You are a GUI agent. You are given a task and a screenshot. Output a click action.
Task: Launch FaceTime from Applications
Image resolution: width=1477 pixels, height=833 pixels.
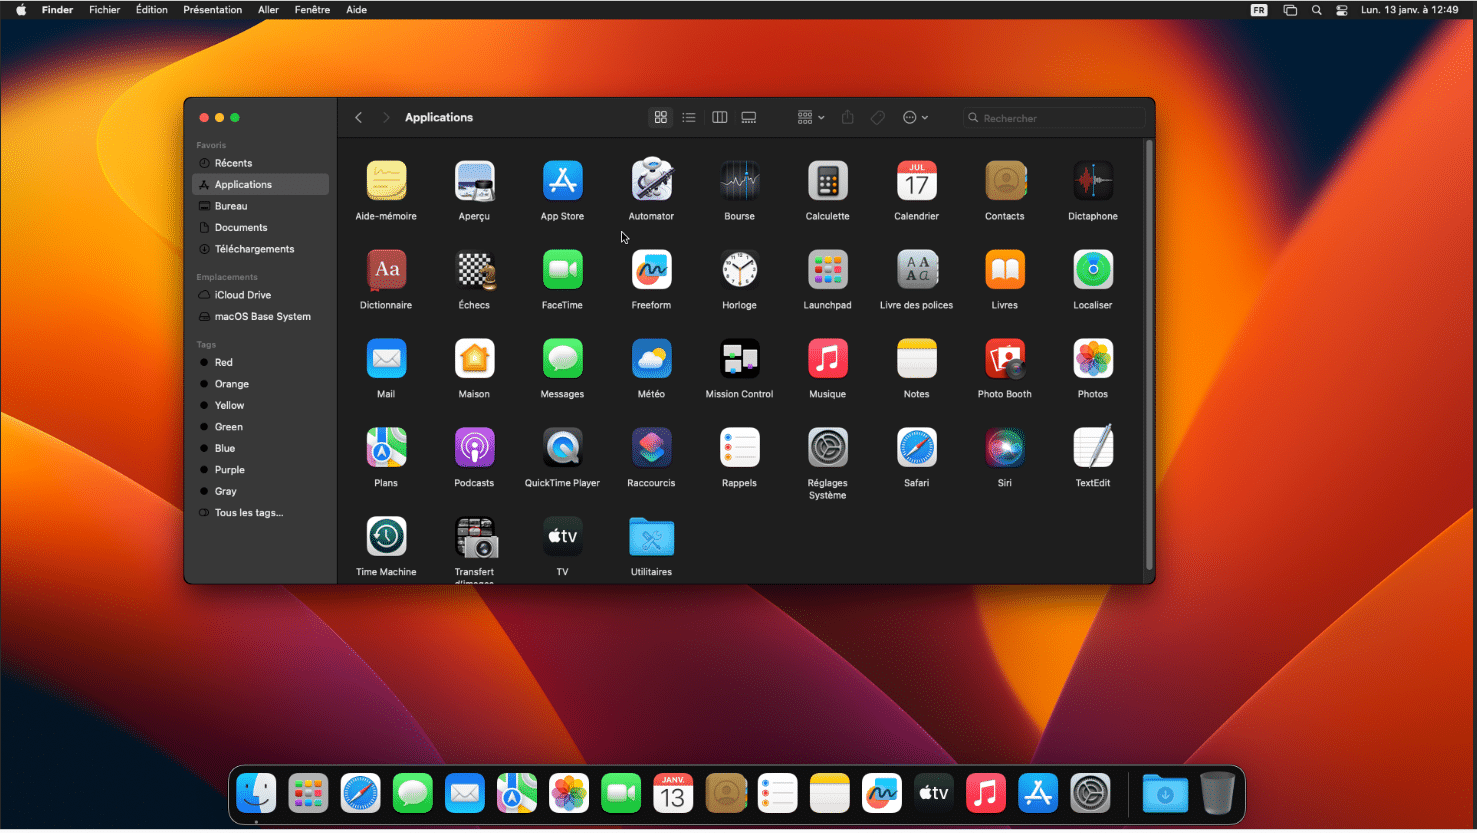tap(562, 269)
